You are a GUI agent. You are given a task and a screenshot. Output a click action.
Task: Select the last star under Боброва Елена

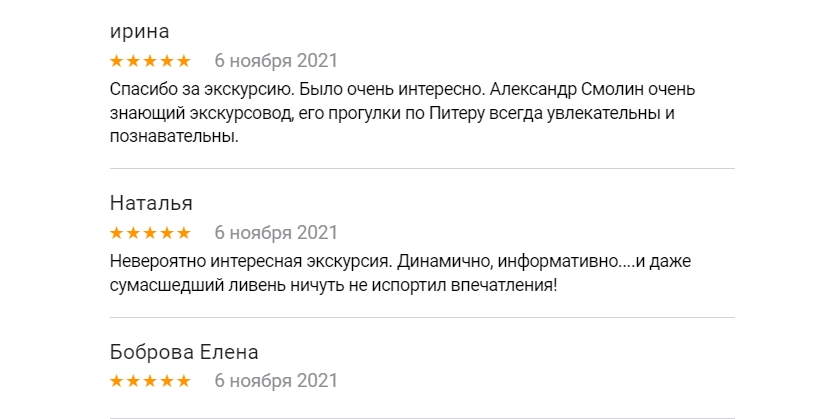183,381
